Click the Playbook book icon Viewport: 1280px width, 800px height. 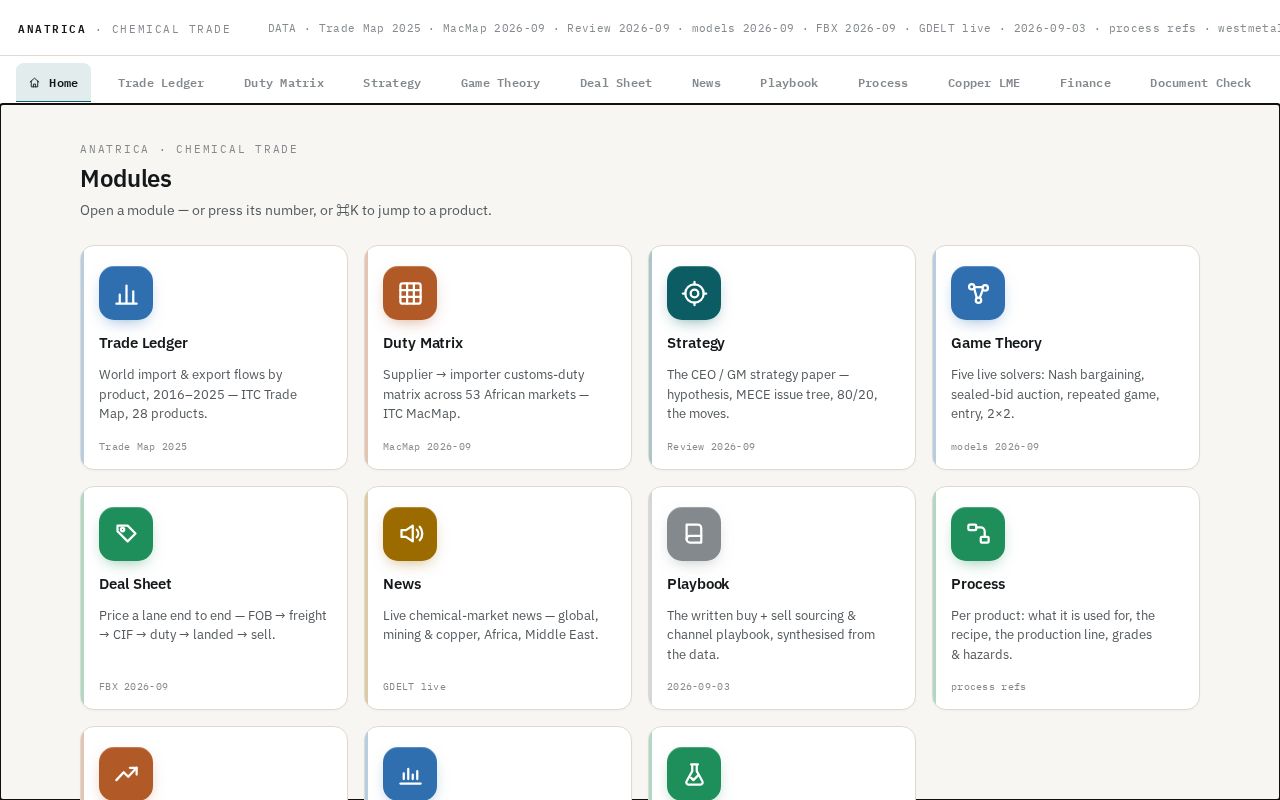[694, 534]
